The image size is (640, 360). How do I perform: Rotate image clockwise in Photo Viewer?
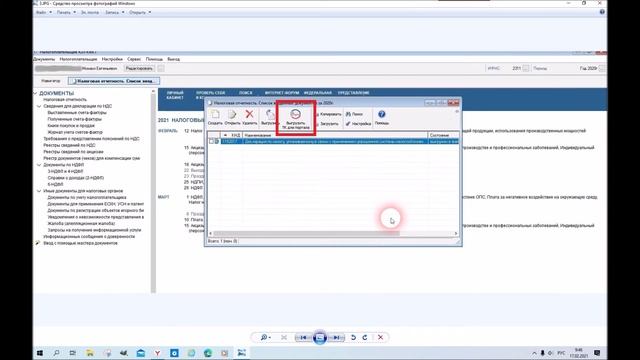[x=365, y=338]
